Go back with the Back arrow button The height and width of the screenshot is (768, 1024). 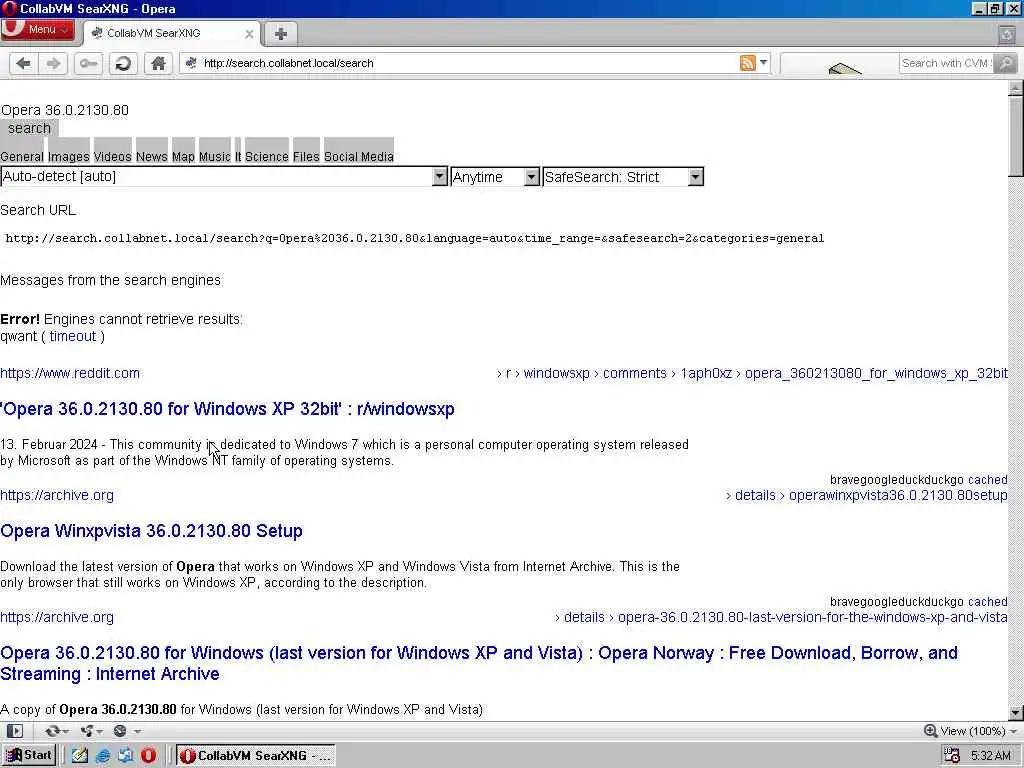click(x=24, y=63)
